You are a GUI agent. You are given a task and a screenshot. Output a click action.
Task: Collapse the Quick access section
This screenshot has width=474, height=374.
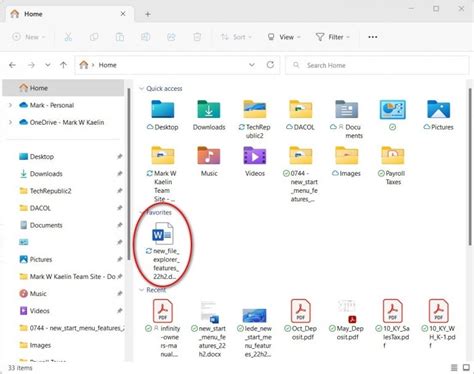(141, 89)
